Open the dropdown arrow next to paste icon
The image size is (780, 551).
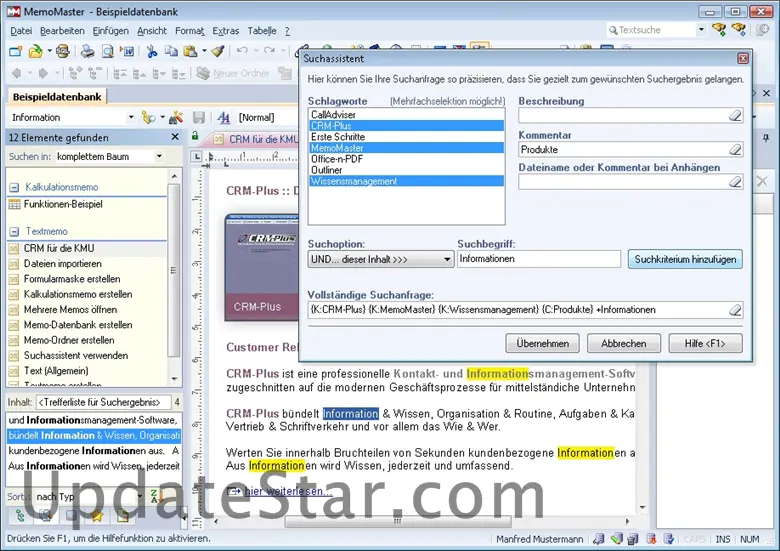(x=204, y=51)
